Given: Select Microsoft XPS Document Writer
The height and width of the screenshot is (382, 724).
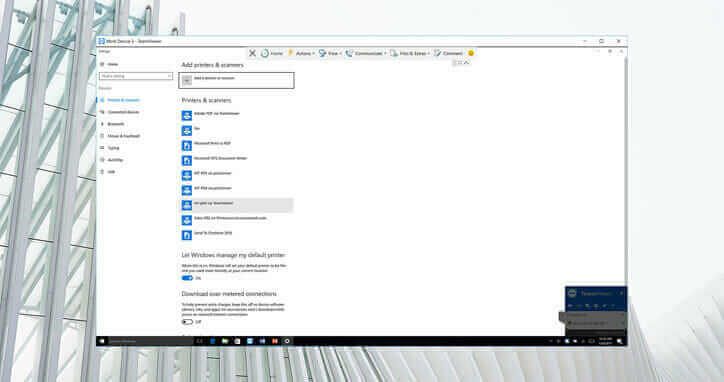Looking at the screenshot, I should click(237, 160).
